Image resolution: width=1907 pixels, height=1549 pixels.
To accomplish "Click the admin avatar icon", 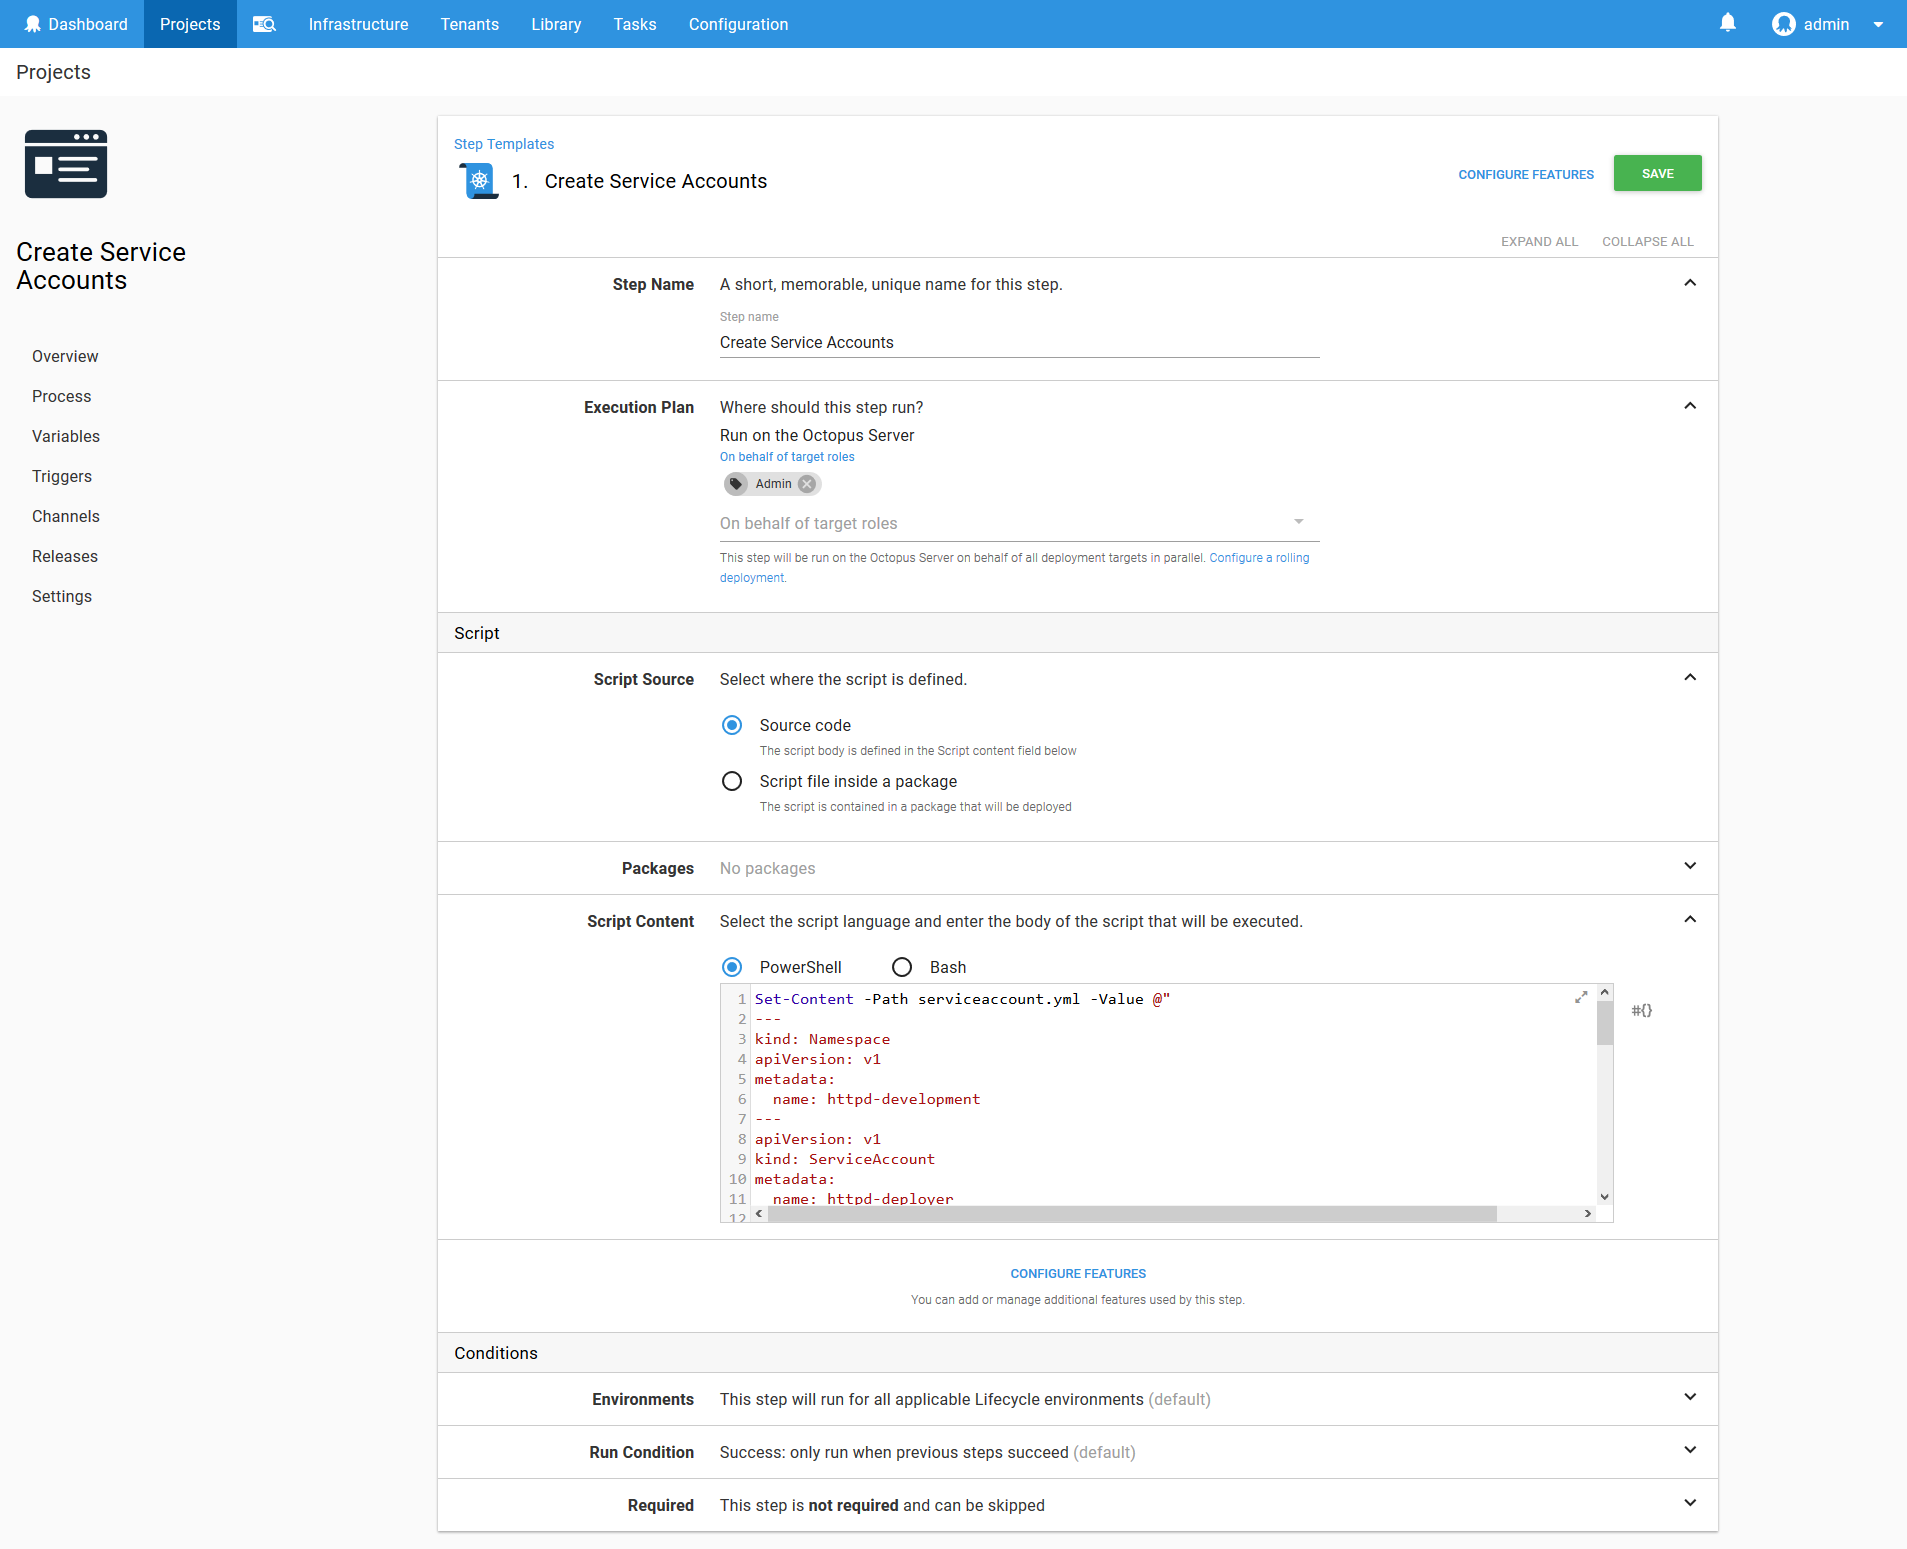I will point(1784,24).
